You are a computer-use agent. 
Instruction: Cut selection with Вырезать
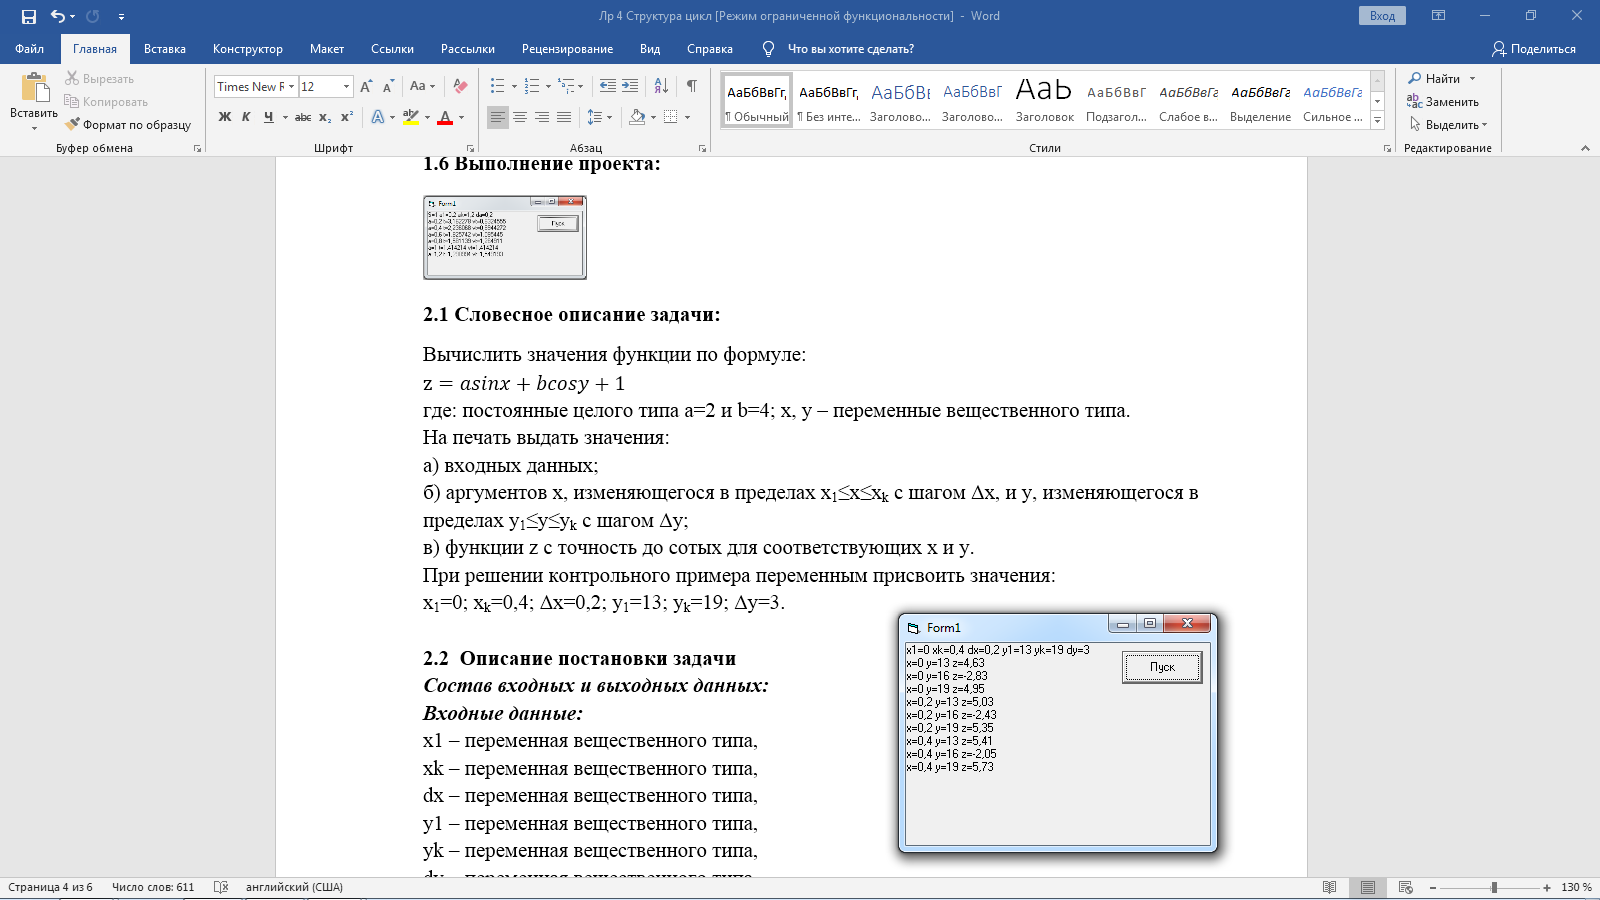[x=99, y=79]
